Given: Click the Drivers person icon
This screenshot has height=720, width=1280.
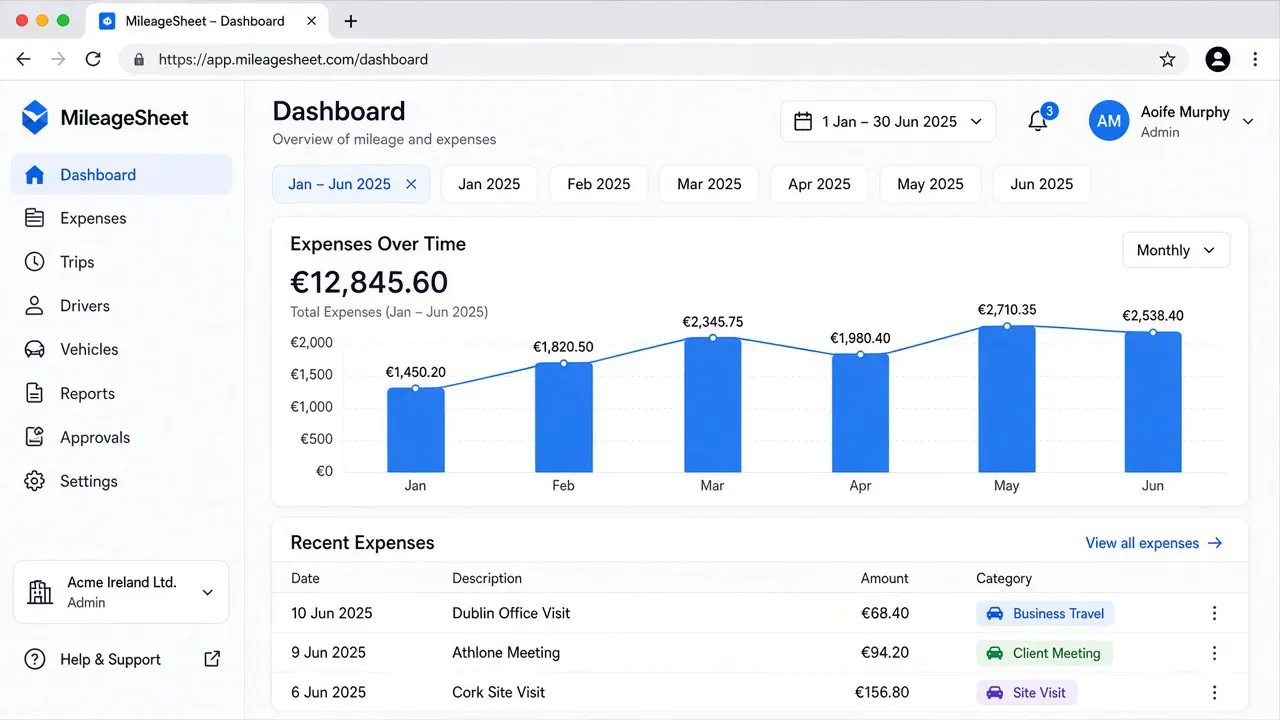Looking at the screenshot, I should click(x=35, y=306).
